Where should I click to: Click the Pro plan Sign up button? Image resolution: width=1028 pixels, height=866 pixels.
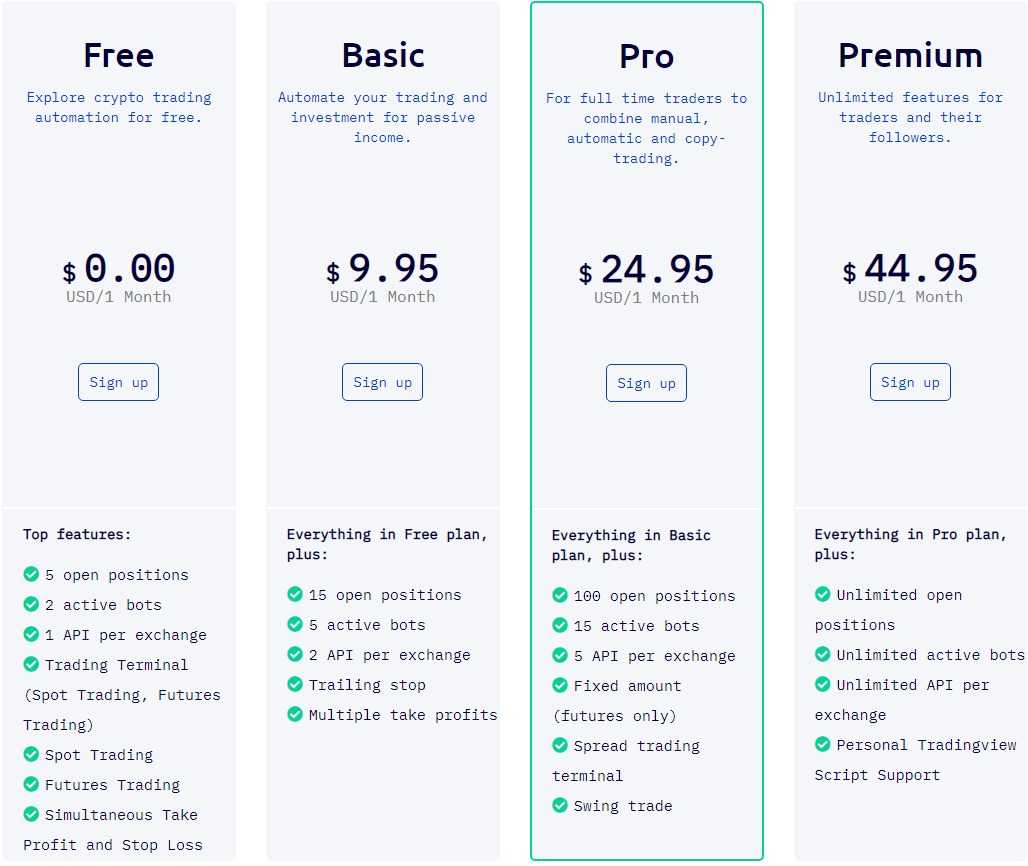pyautogui.click(x=646, y=383)
